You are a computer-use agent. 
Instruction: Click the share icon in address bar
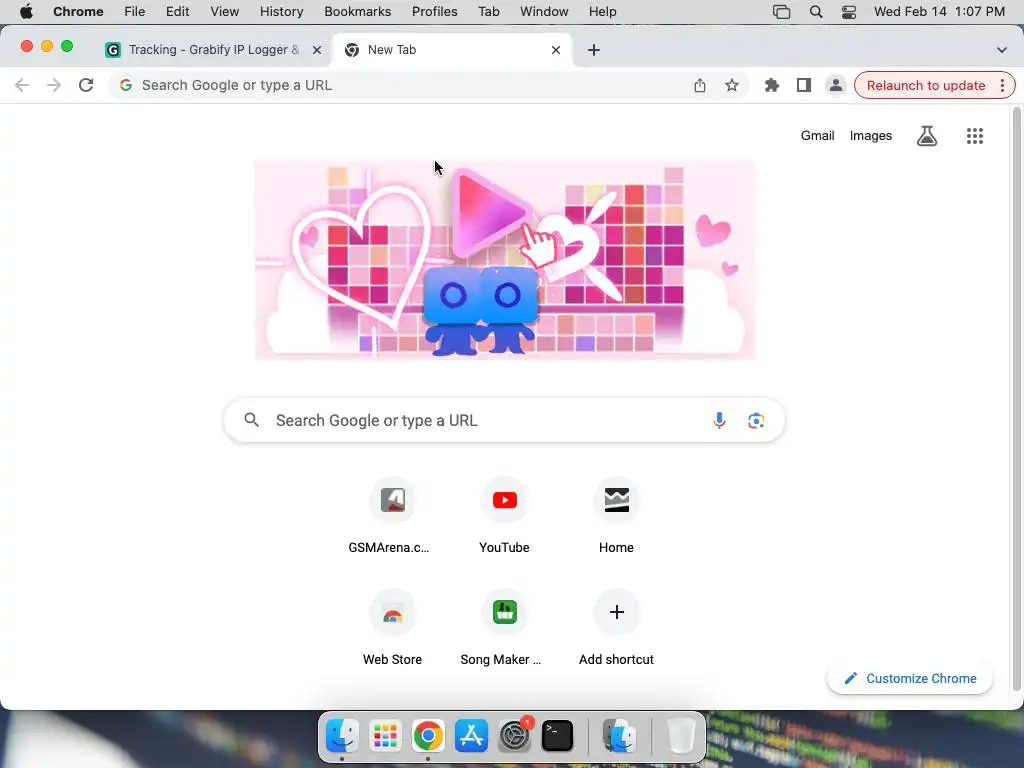coord(699,86)
